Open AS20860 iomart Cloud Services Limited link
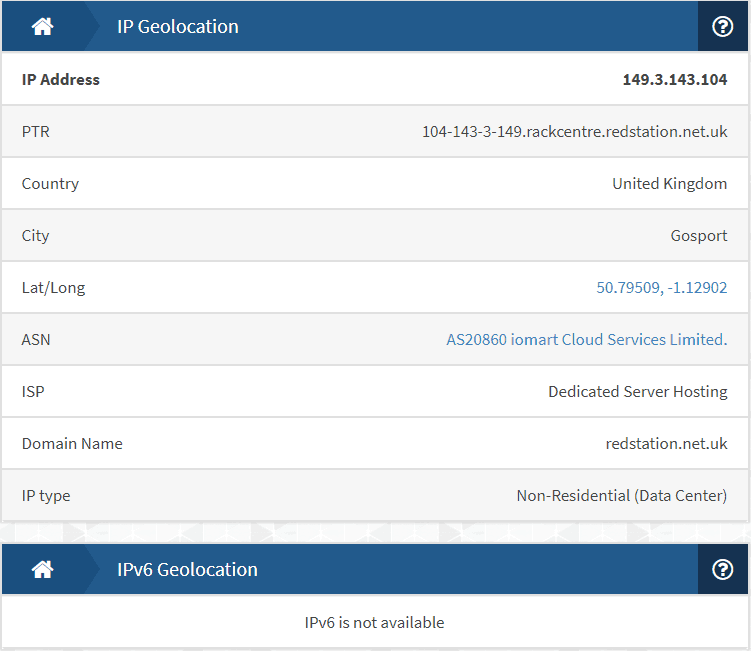This screenshot has height=651, width=751. tap(587, 339)
